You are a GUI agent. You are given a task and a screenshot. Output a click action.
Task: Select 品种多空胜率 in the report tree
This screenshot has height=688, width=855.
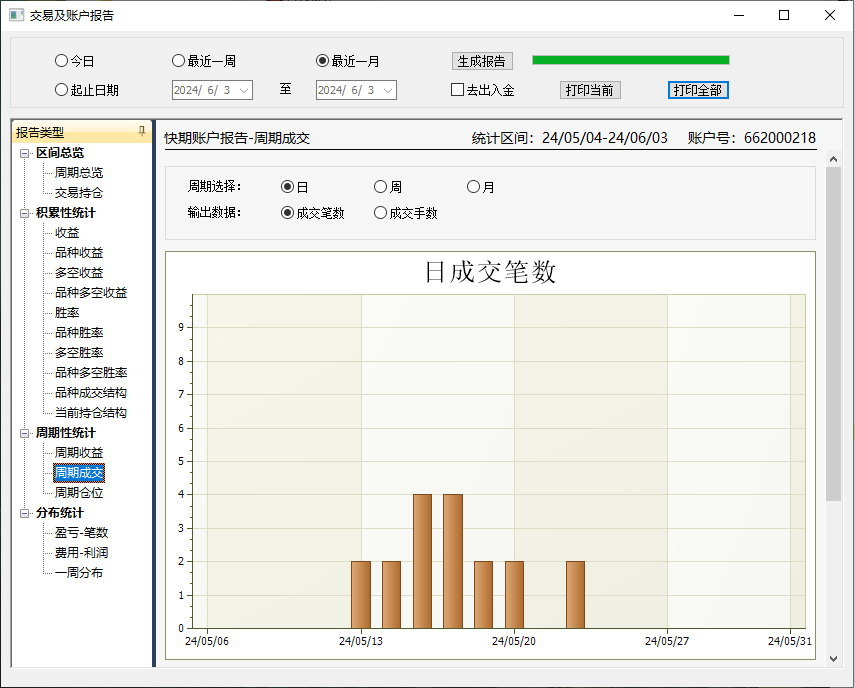tap(91, 373)
